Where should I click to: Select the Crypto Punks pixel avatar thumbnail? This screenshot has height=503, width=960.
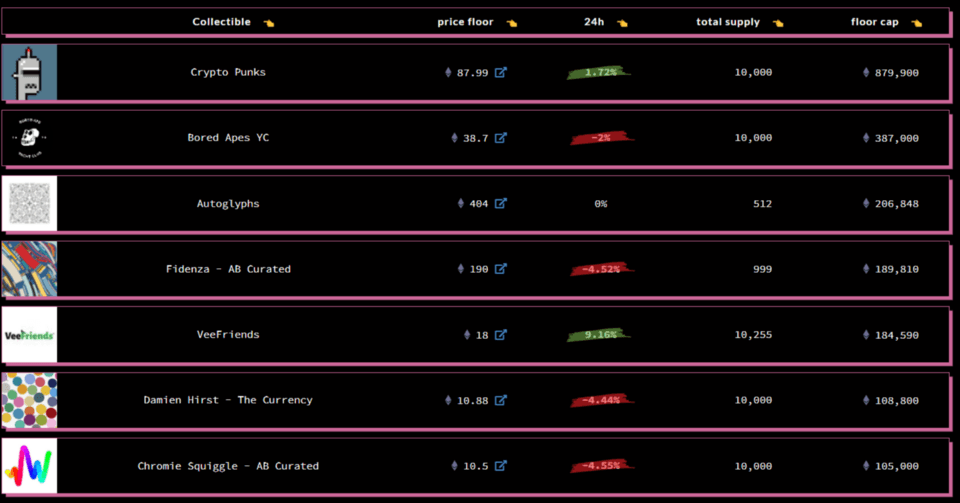(x=29, y=72)
